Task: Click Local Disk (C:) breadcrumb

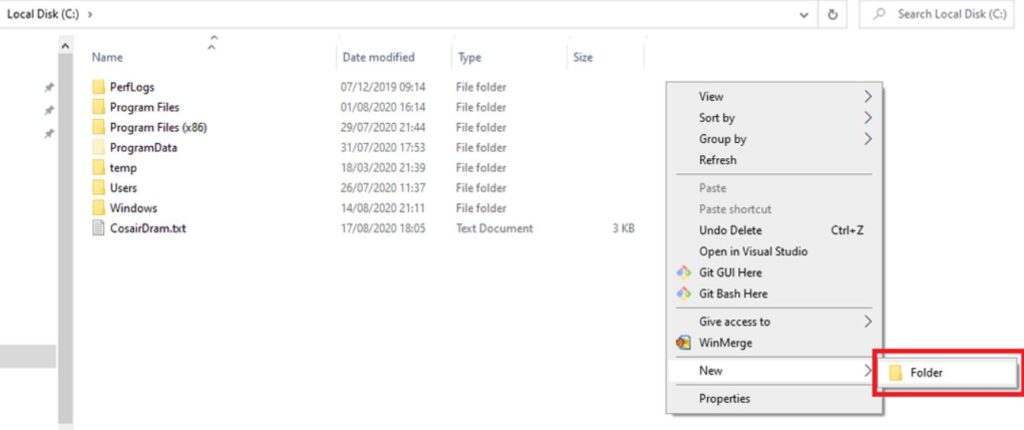Action: (x=42, y=14)
